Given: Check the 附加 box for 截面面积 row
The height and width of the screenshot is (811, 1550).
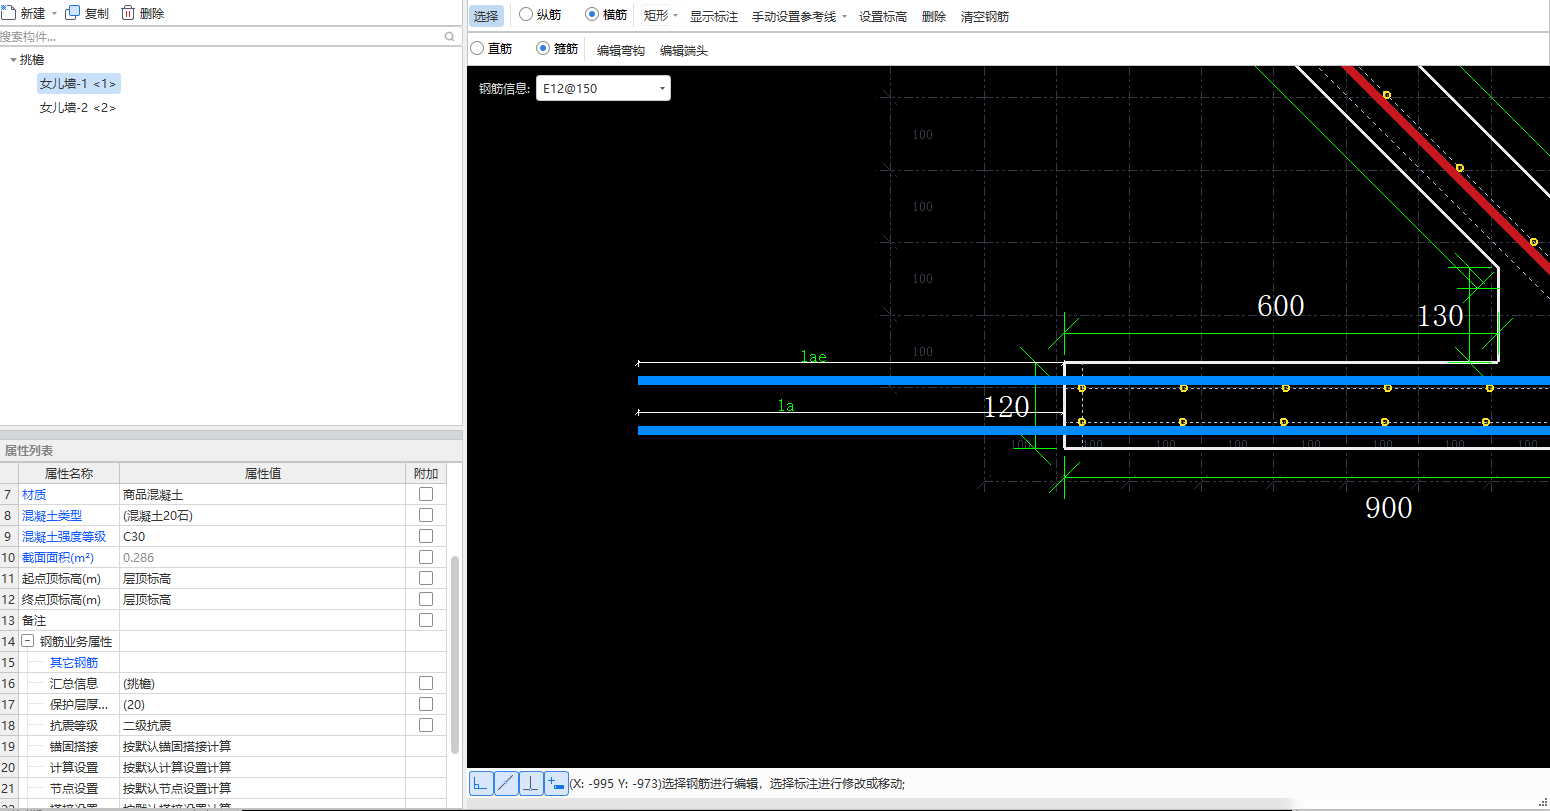Looking at the screenshot, I should pyautogui.click(x=426, y=557).
